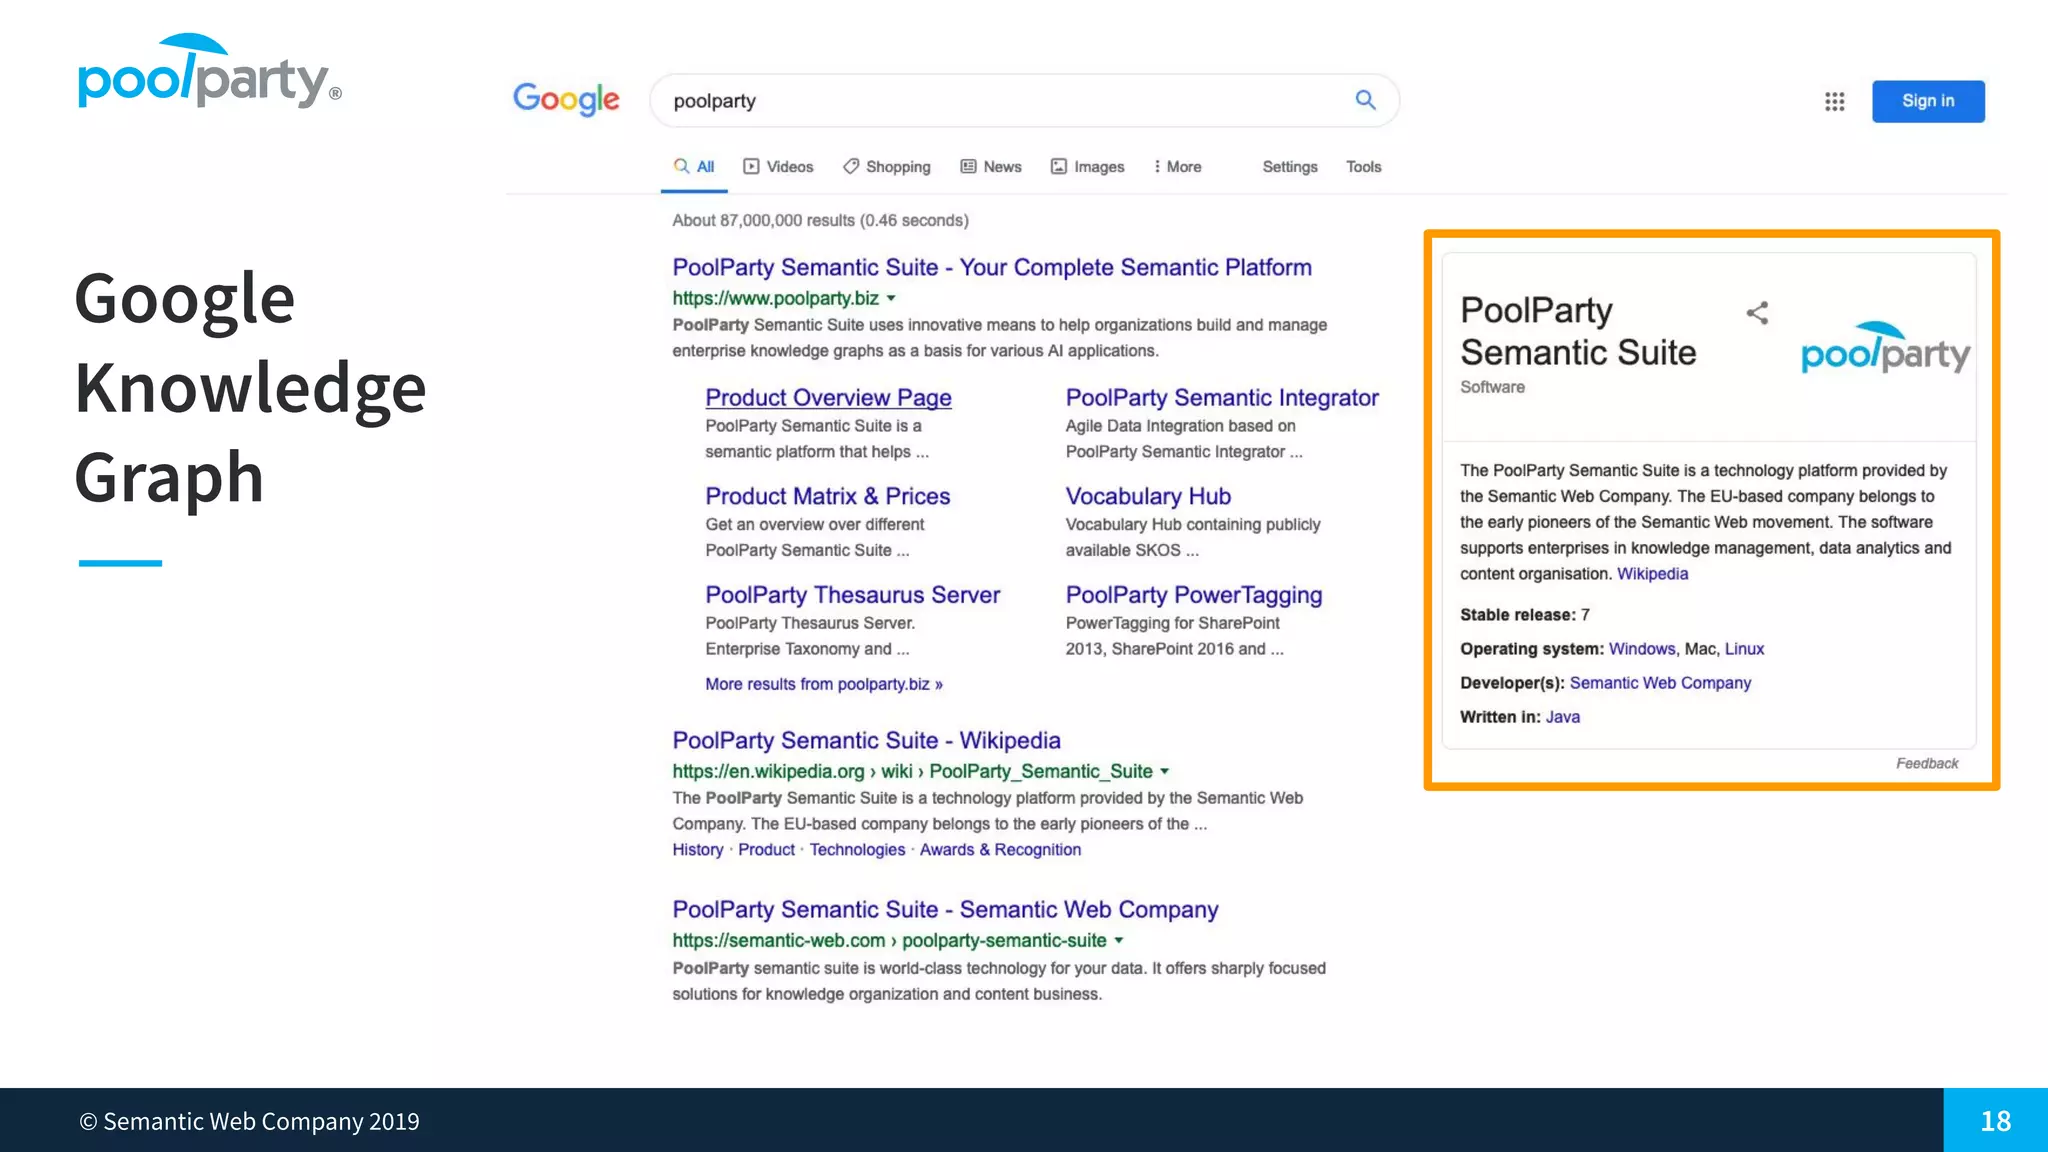2048x1152 pixels.
Task: Click the Java link in knowledge panel
Action: click(1563, 717)
